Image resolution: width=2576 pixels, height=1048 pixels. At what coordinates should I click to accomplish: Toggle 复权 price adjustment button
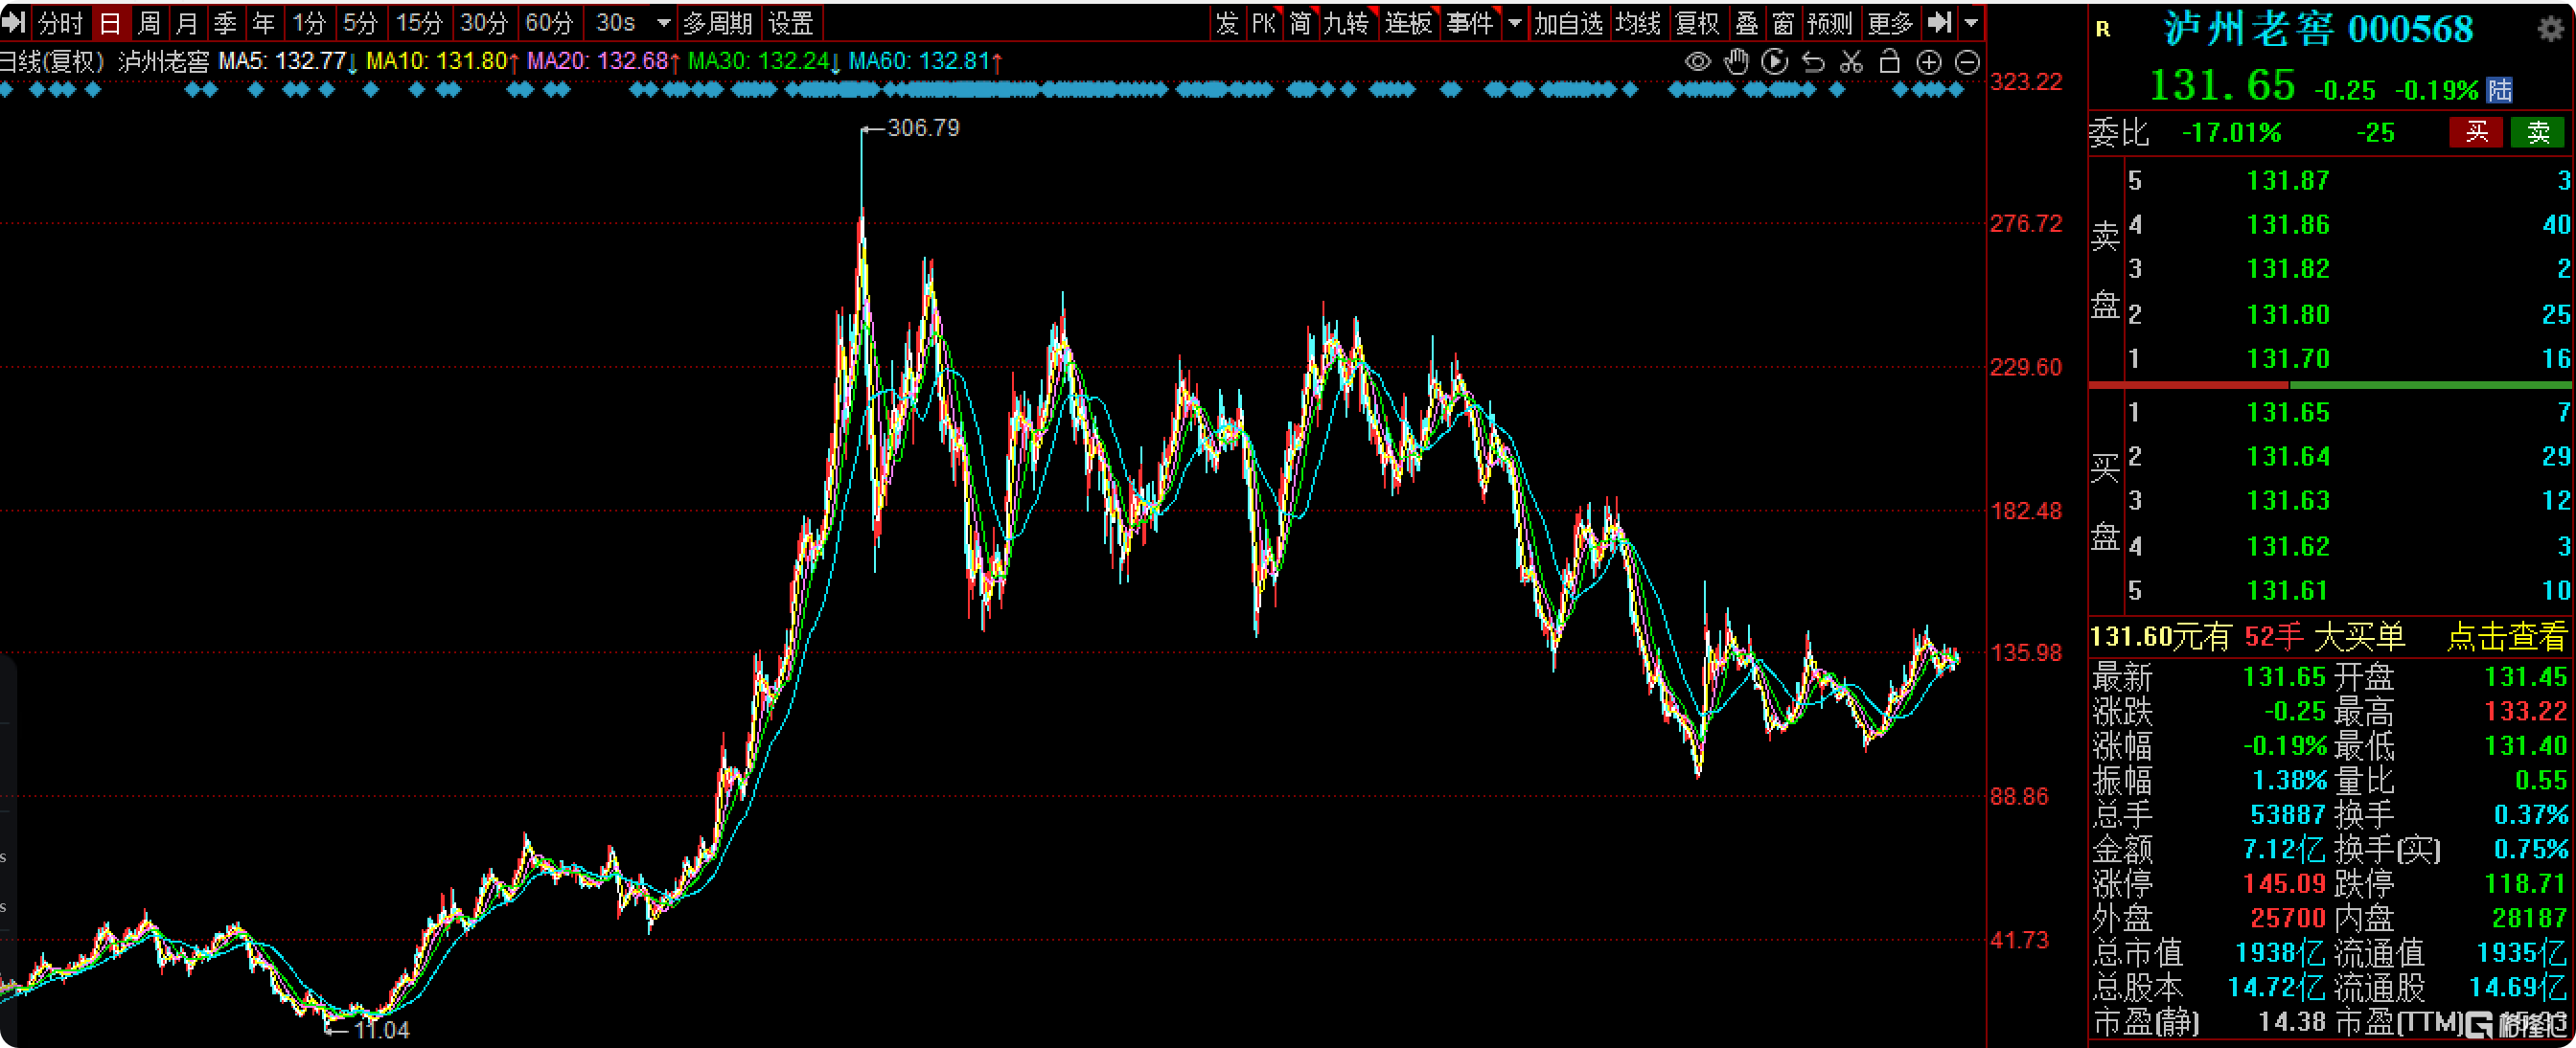click(1696, 22)
